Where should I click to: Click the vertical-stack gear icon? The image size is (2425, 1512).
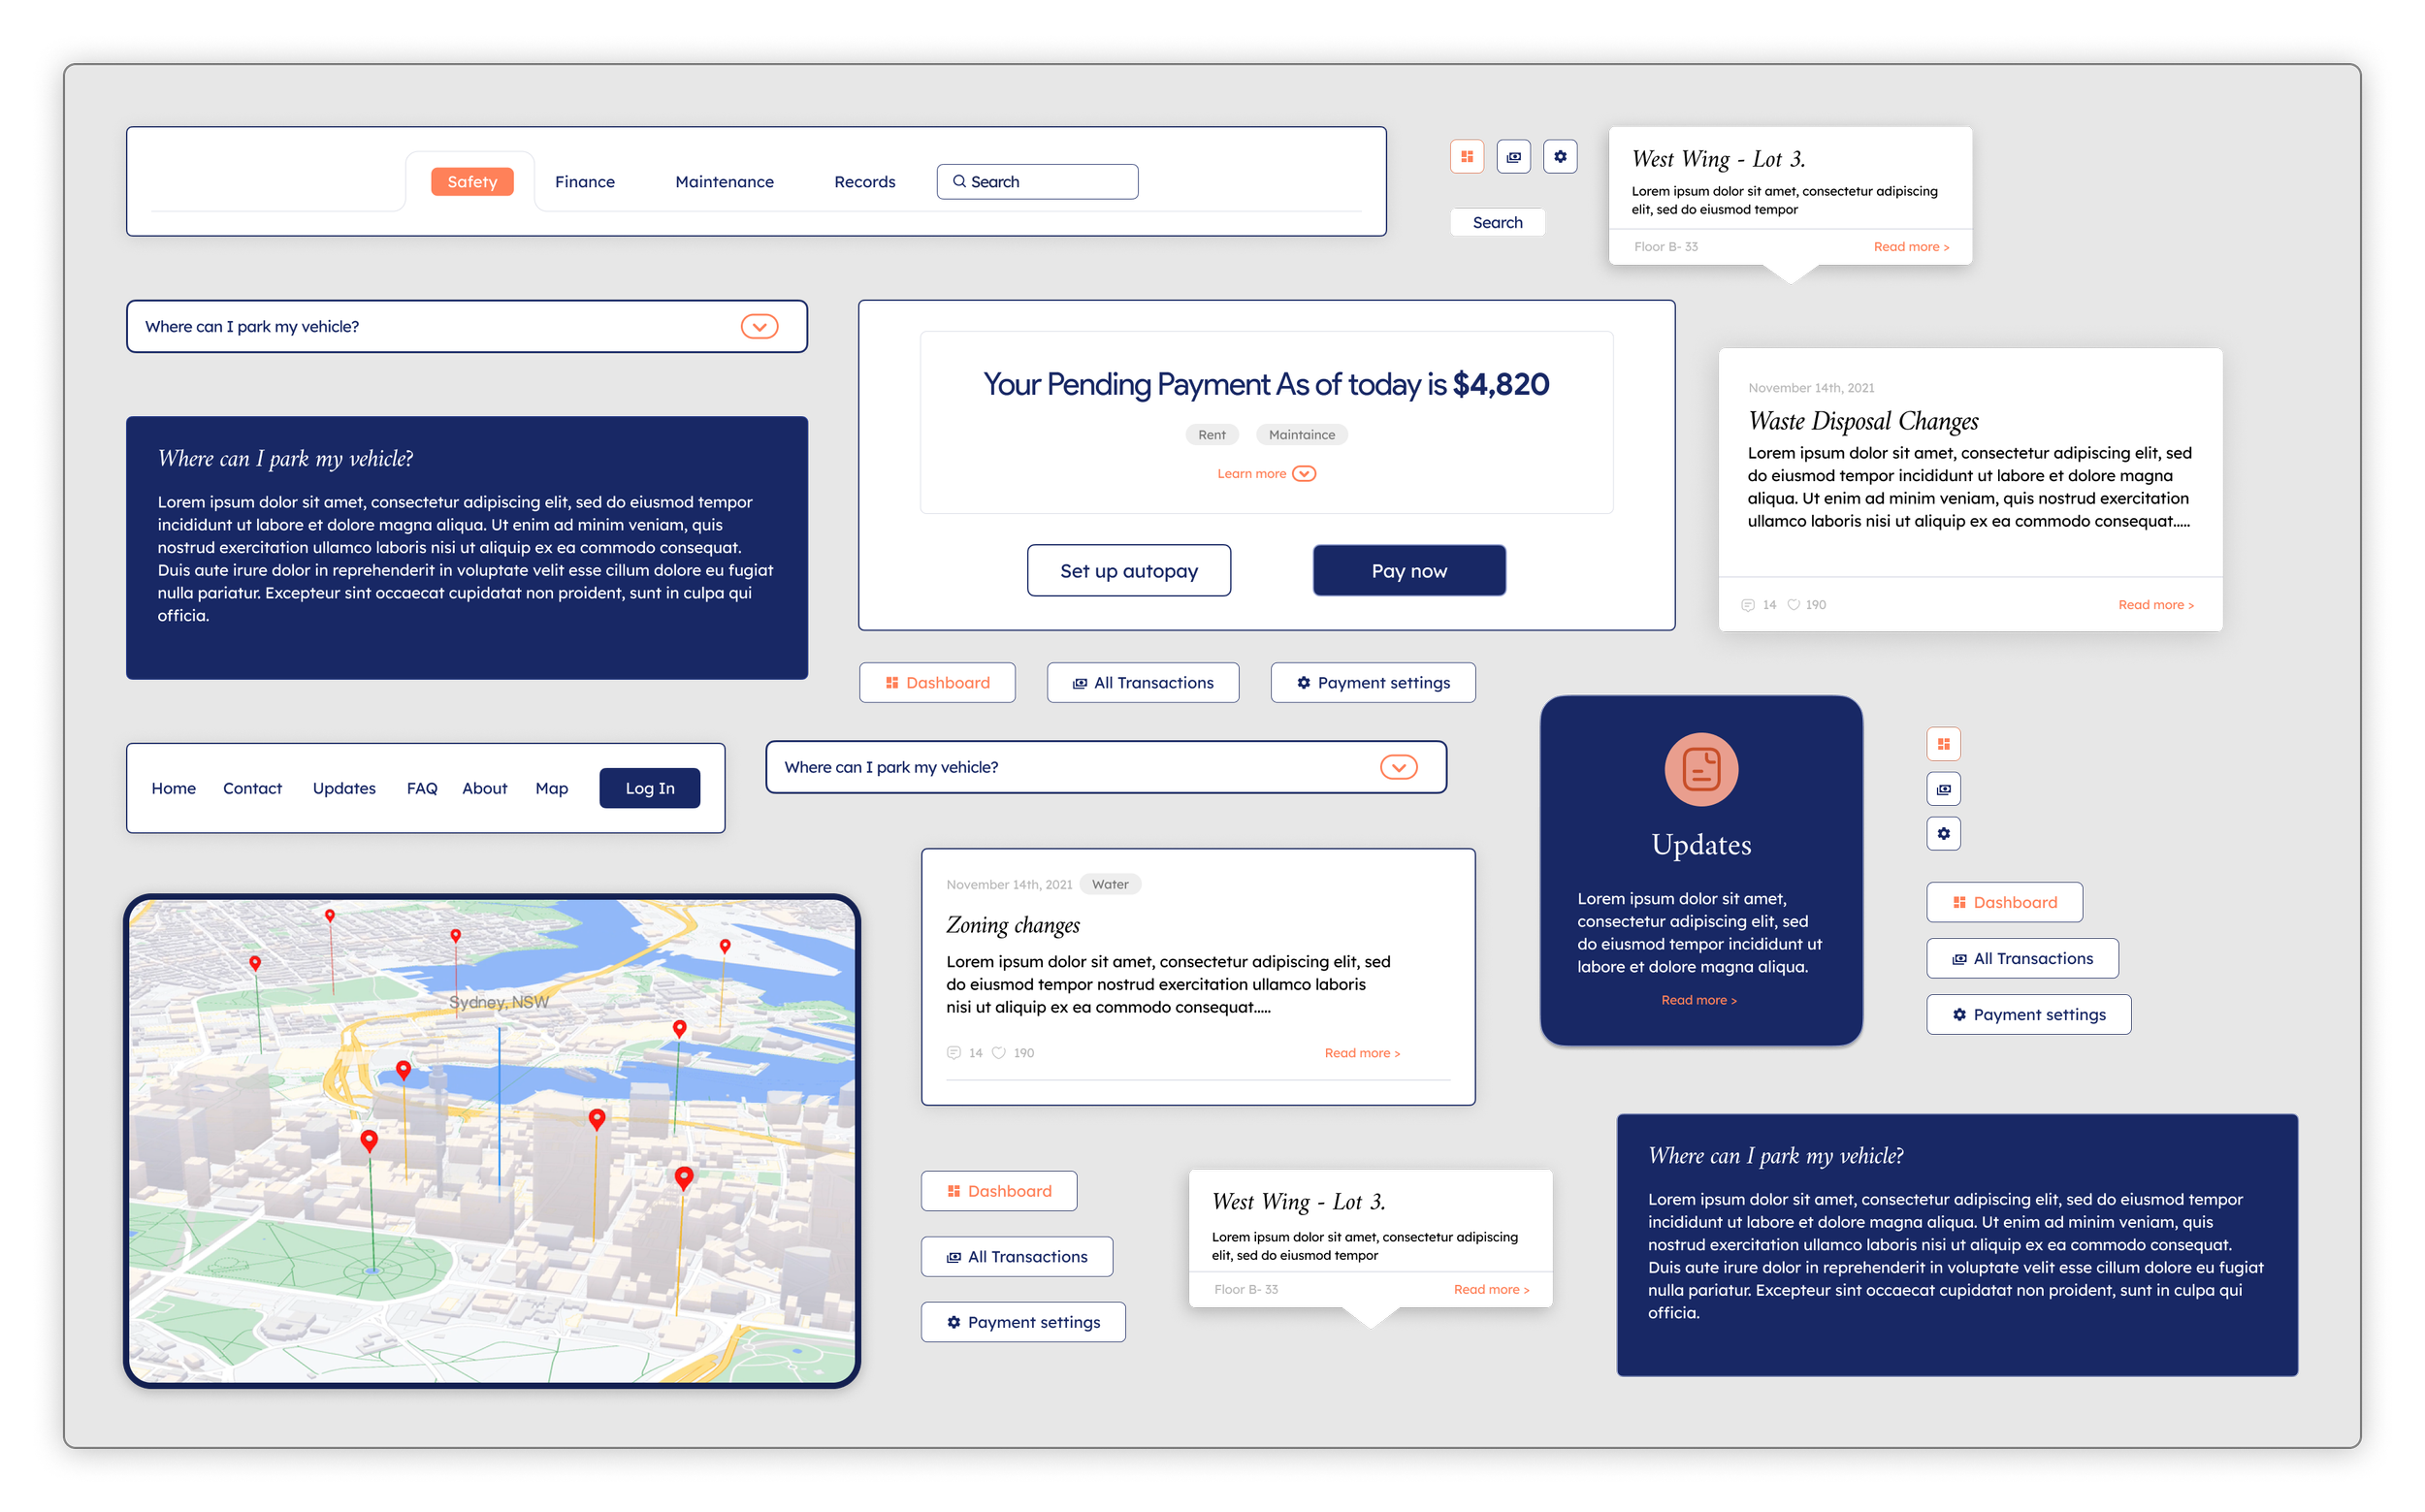click(1943, 833)
